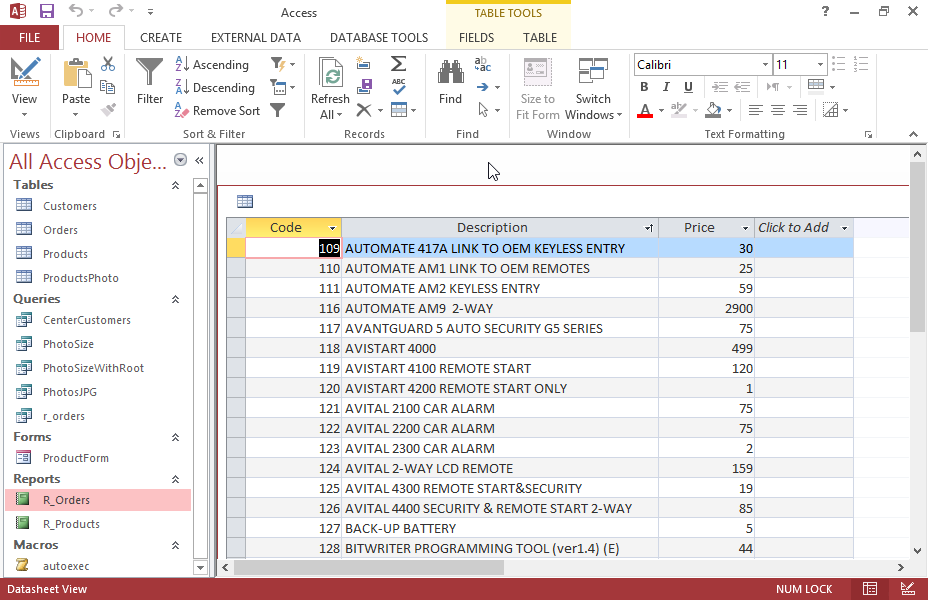Click the Delete record X icon
Screen dimensions: 928x600
[x=364, y=110]
